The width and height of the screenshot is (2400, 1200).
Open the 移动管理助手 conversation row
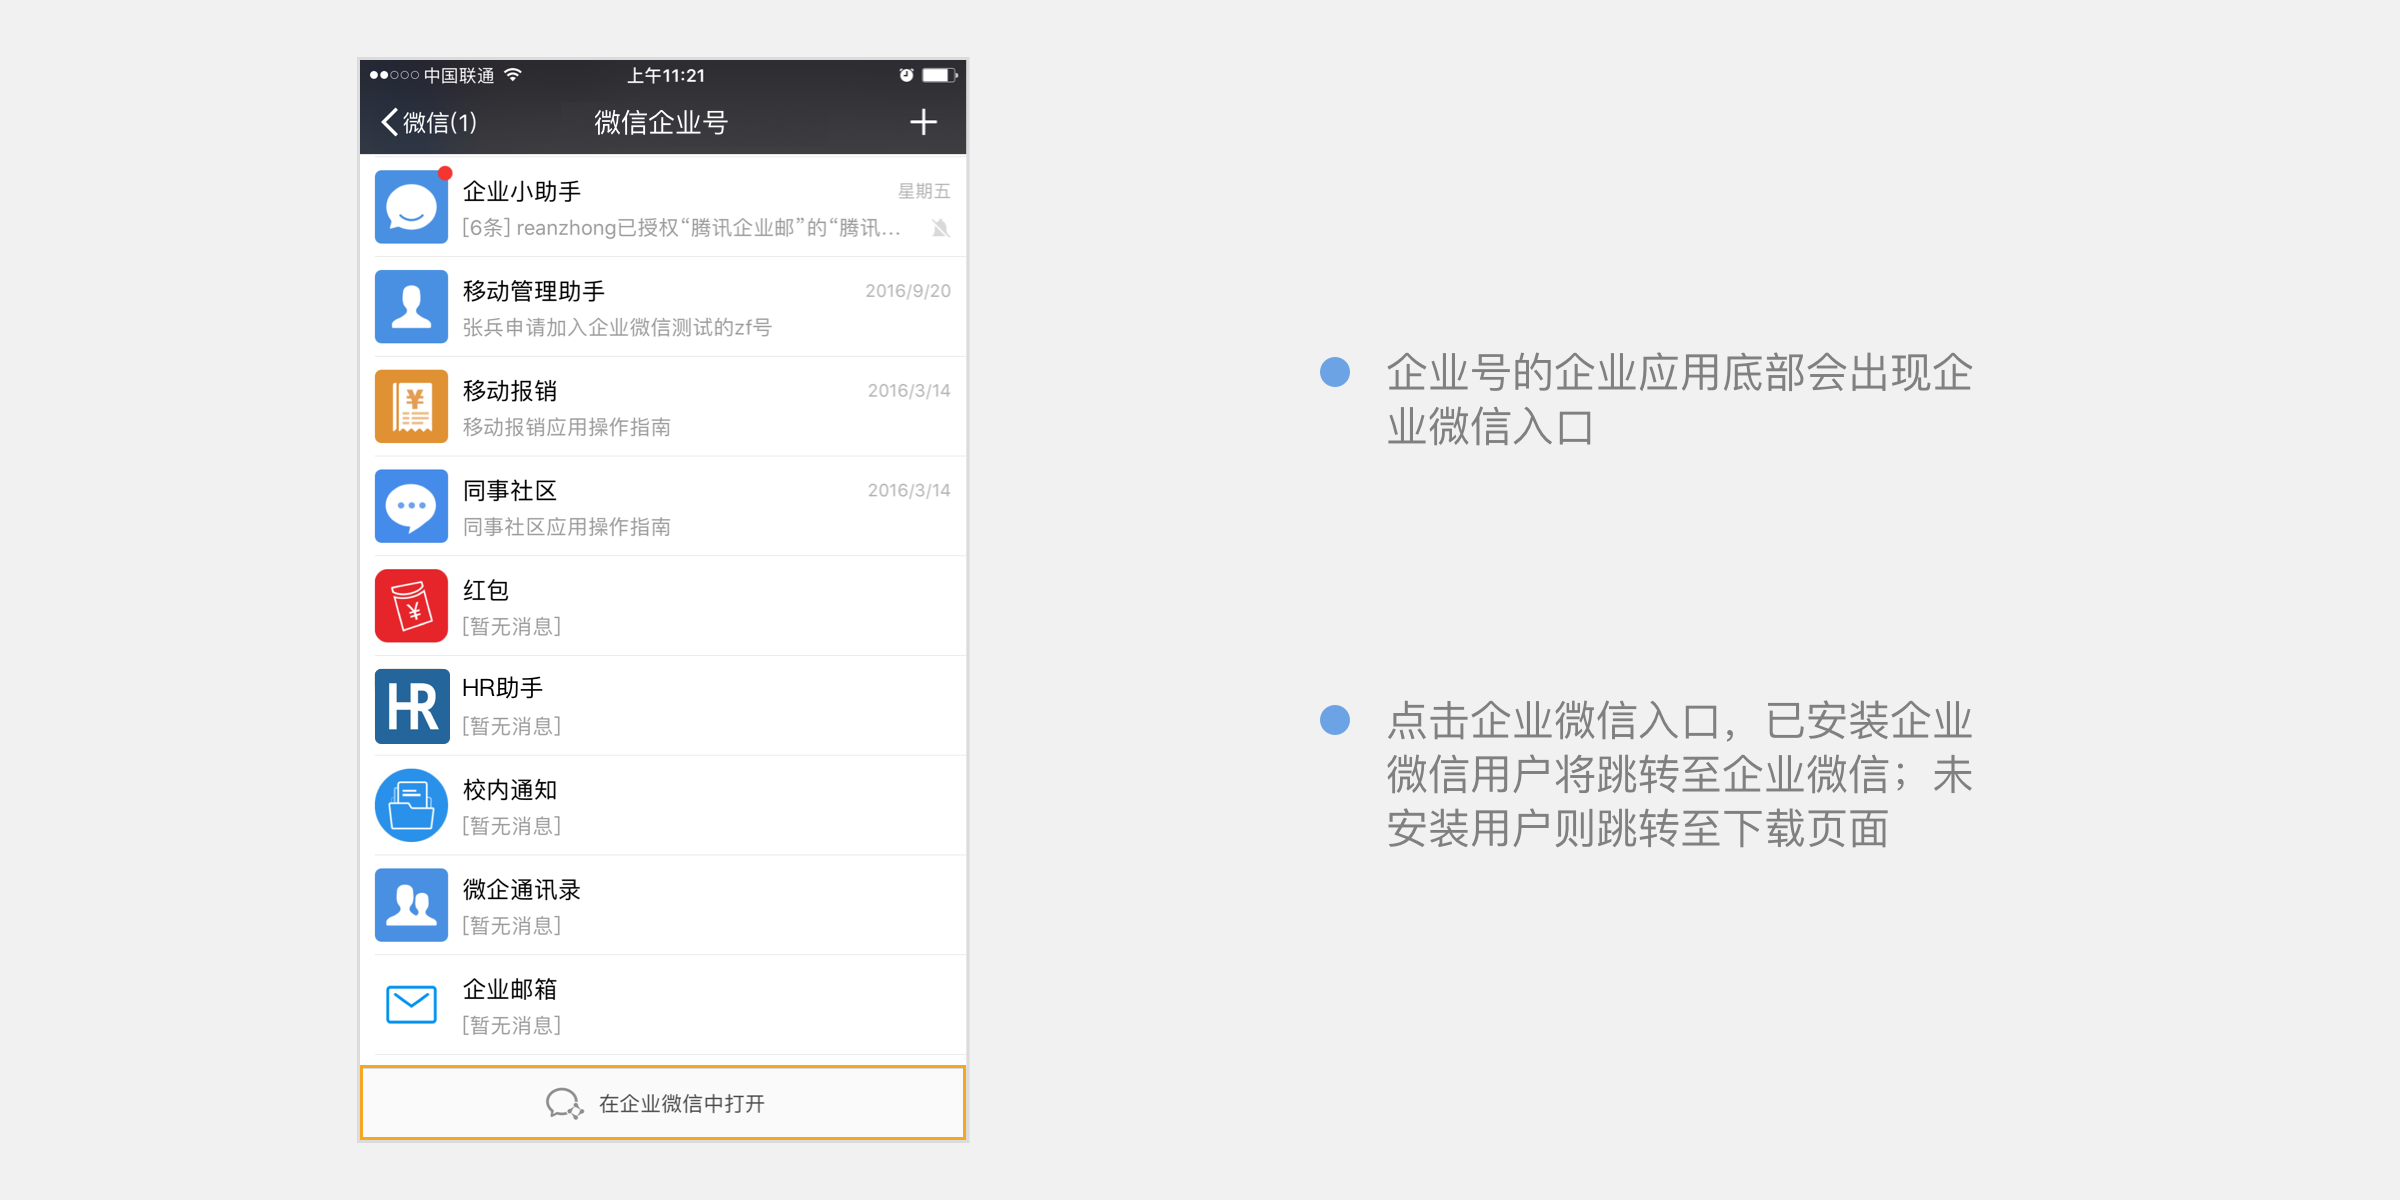[660, 307]
